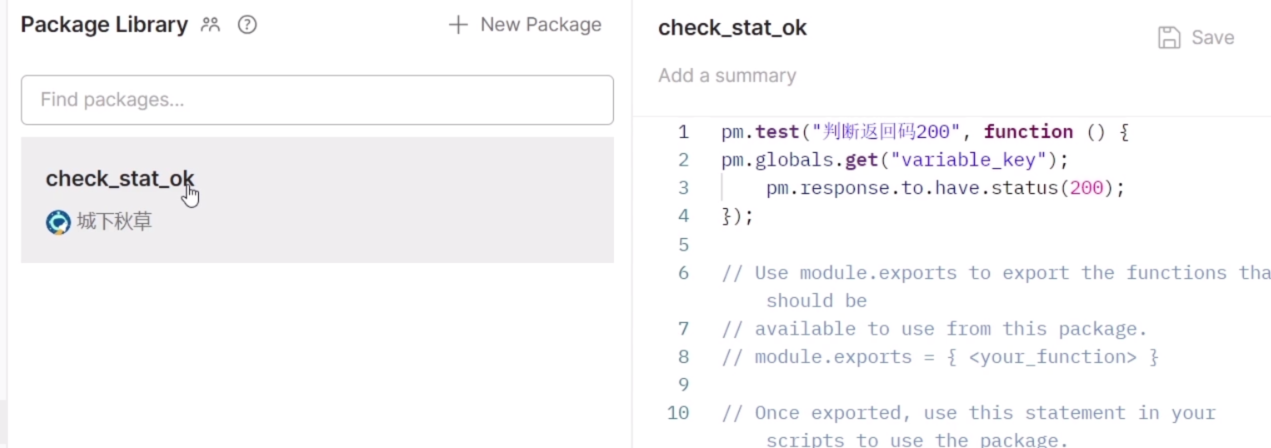Image resolution: width=1271 pixels, height=448 pixels.
Task: Click the Add a summary field
Action: 727,76
